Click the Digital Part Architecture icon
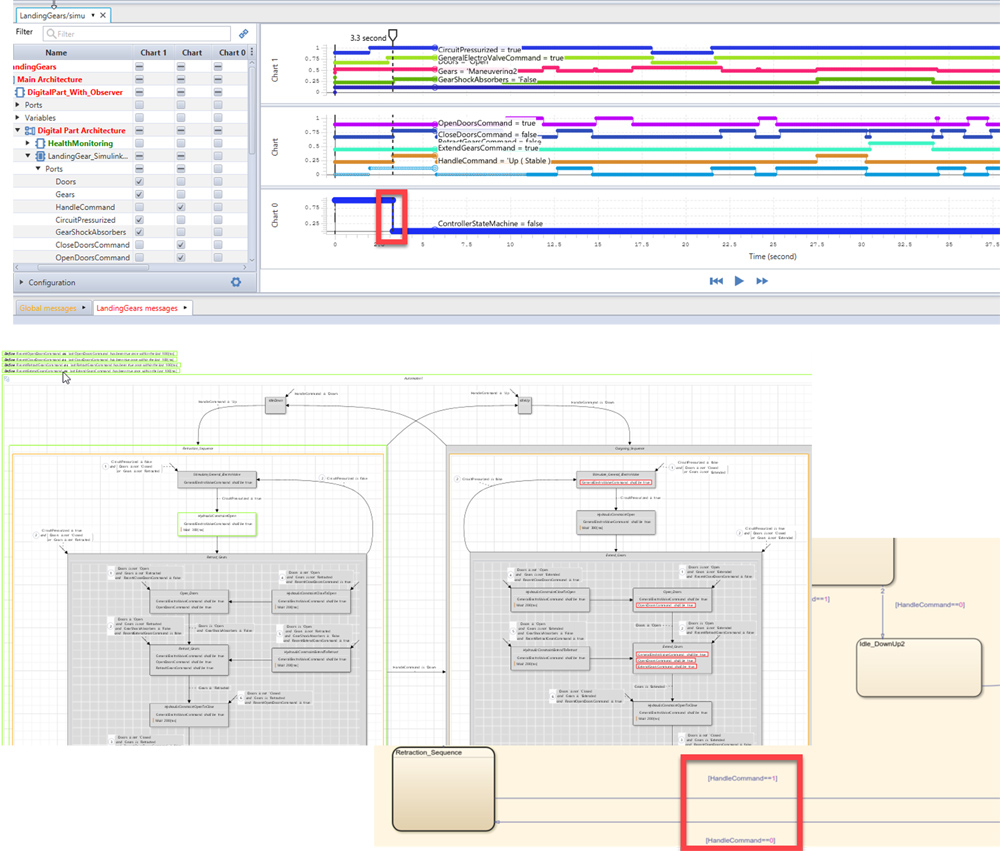1000x851 pixels. click(30, 130)
